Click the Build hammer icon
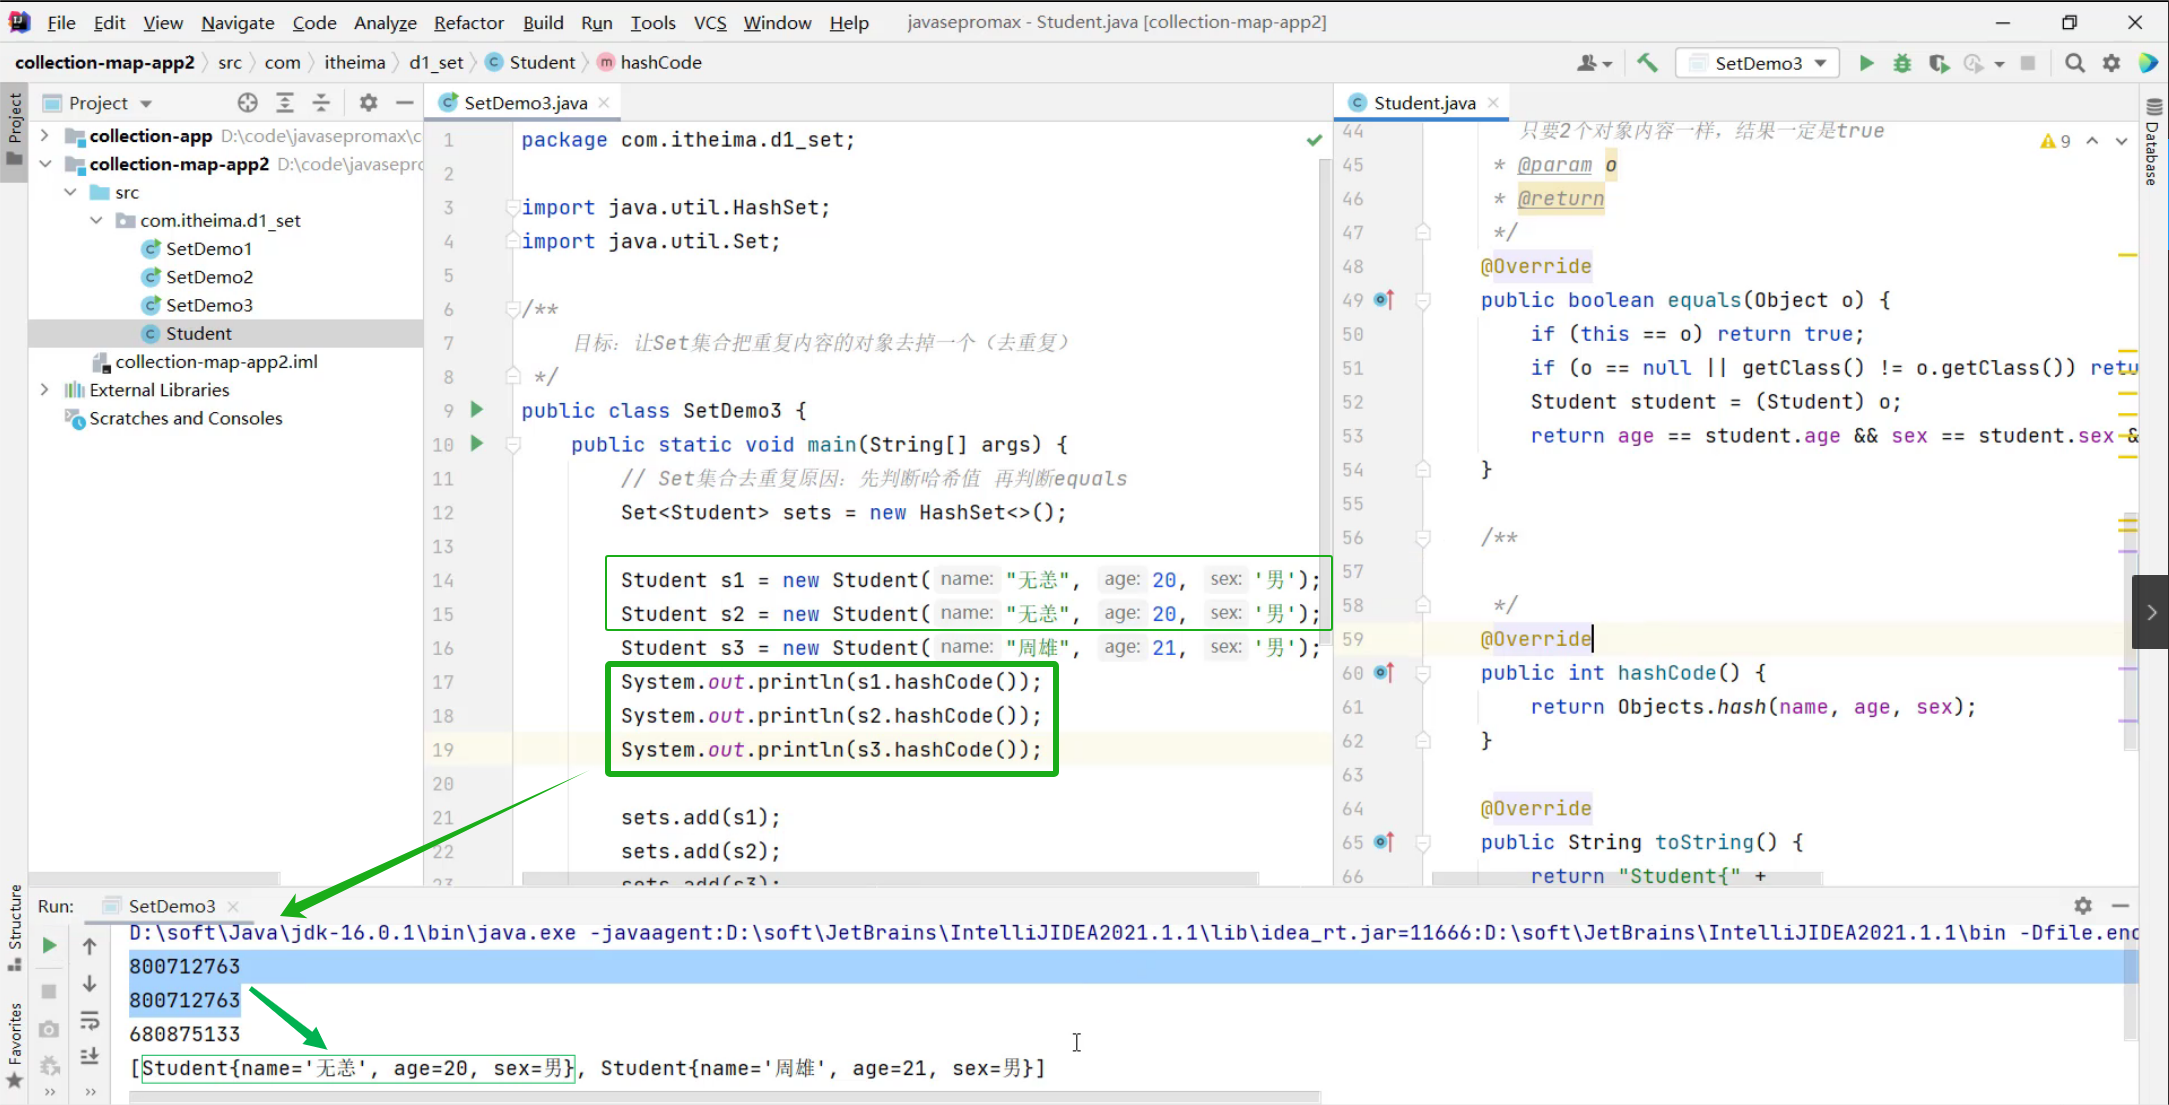Viewport: 2169px width, 1105px height. point(1647,63)
